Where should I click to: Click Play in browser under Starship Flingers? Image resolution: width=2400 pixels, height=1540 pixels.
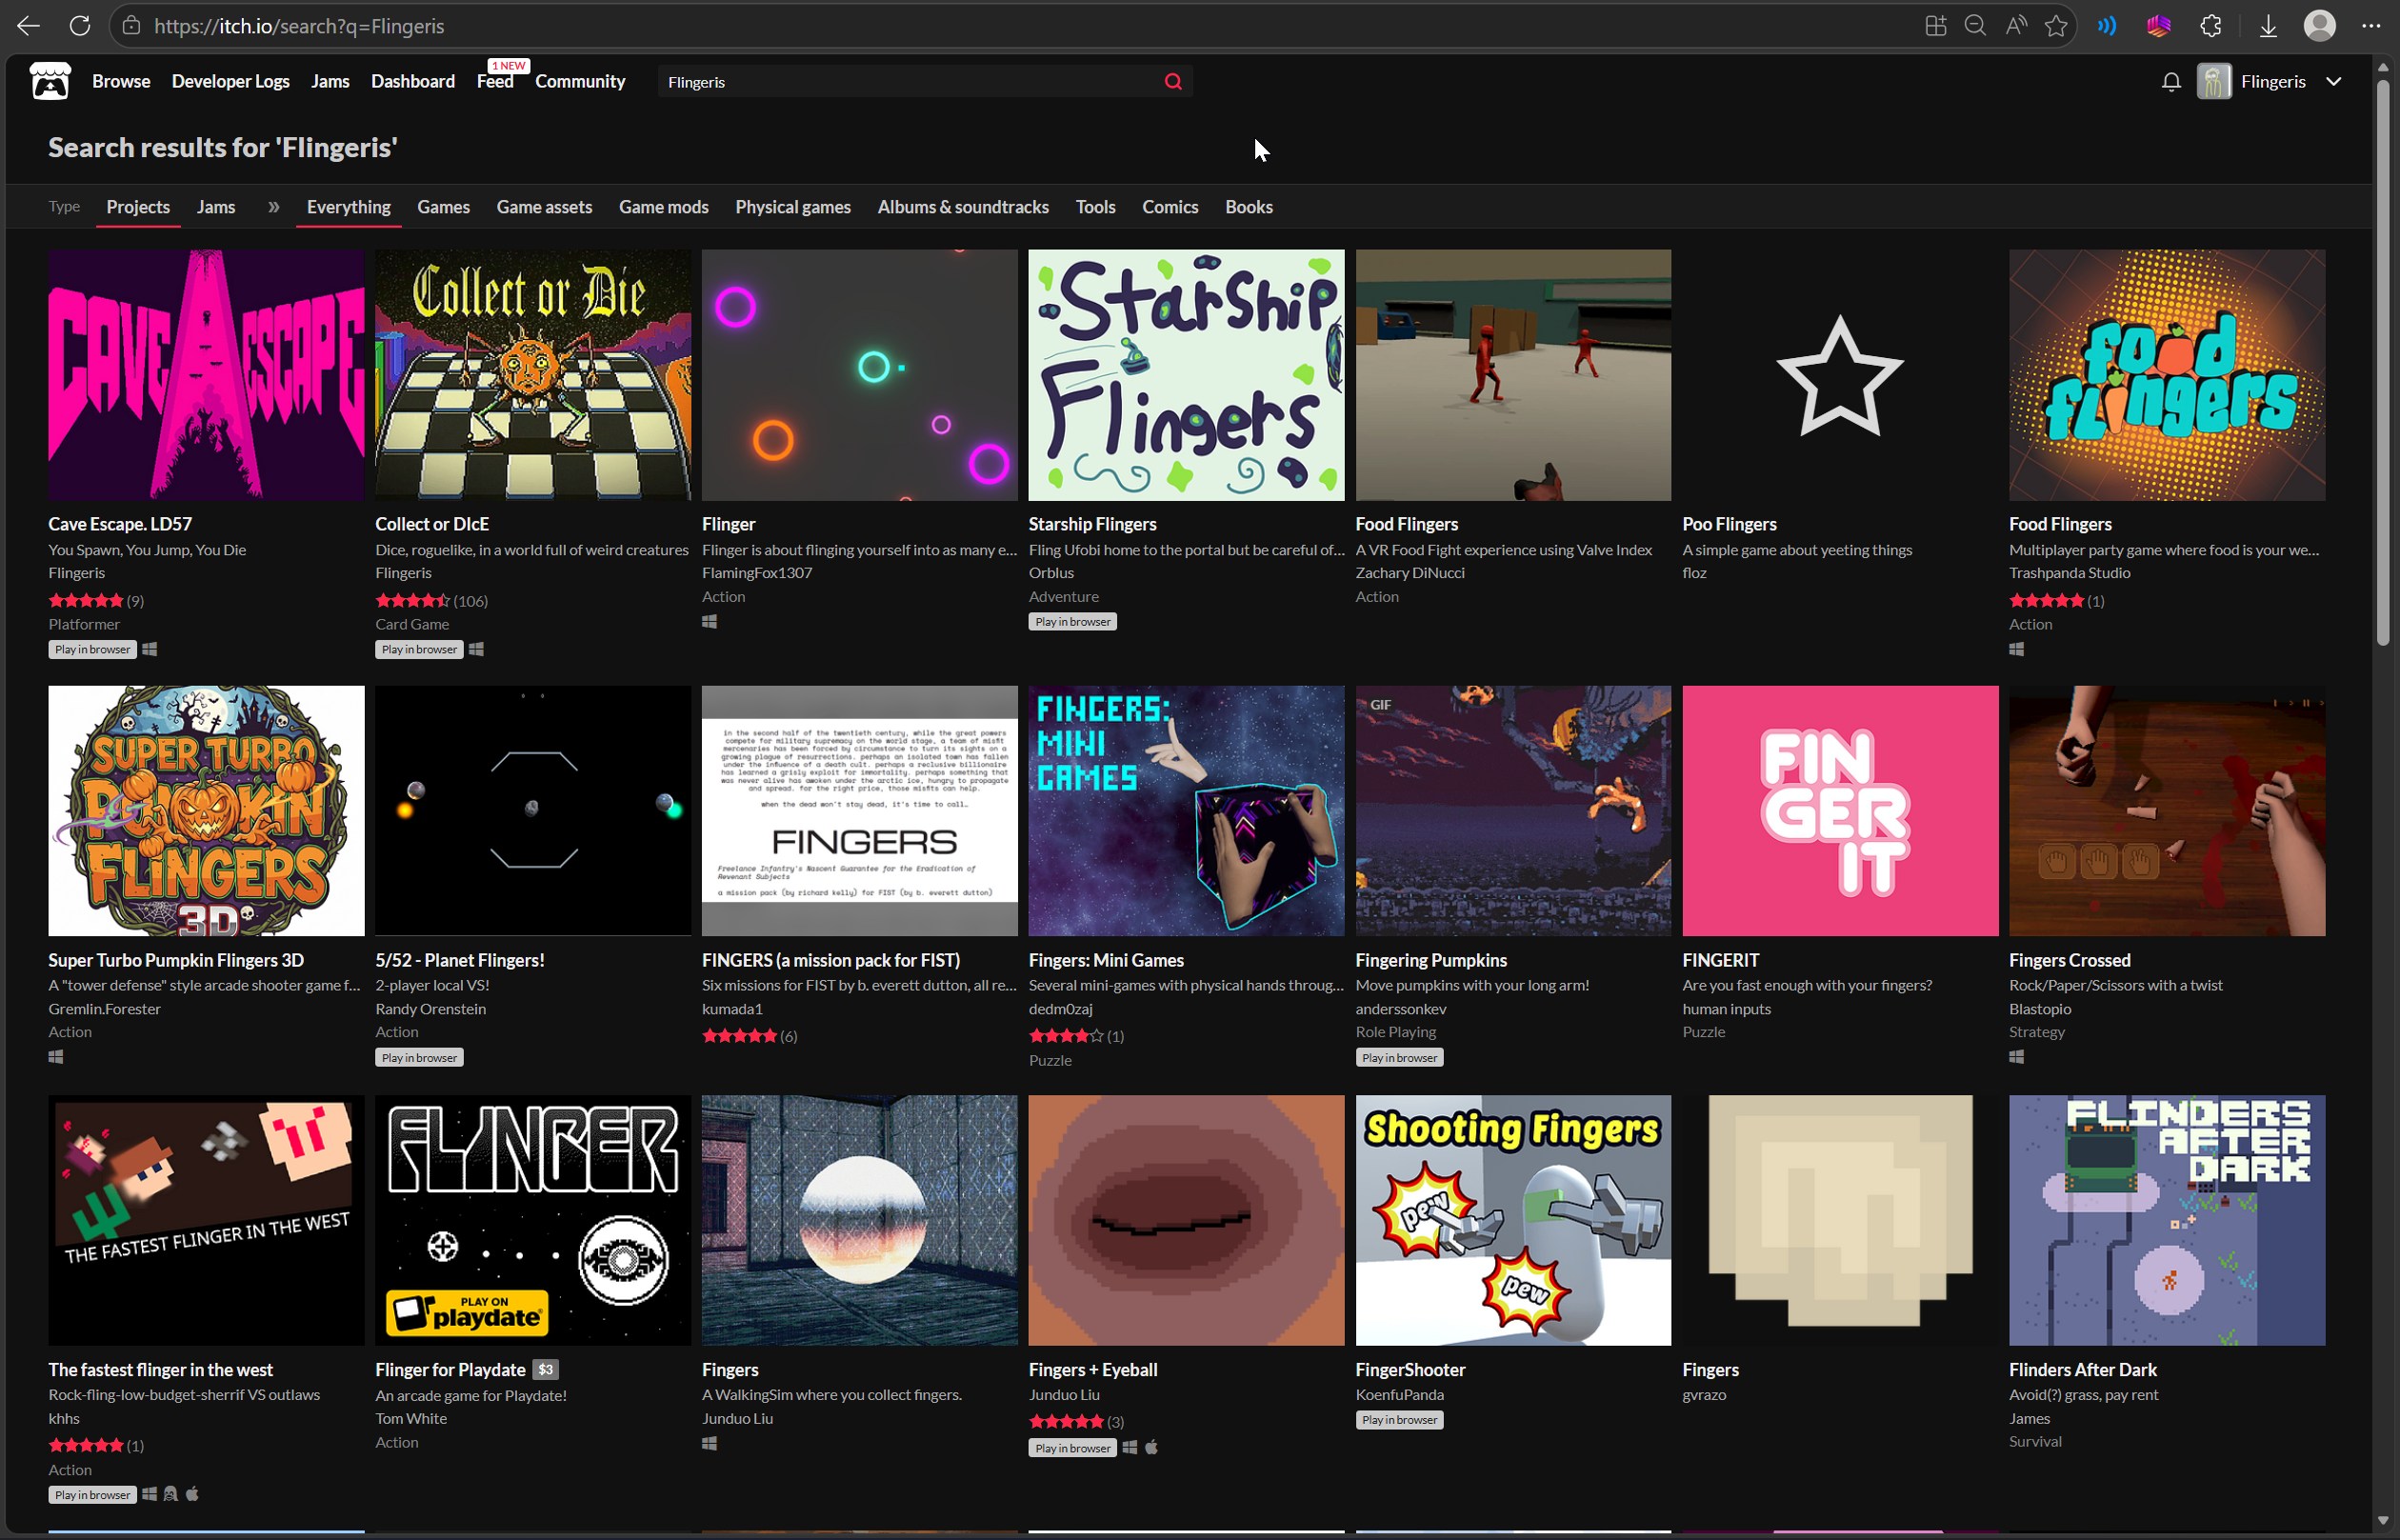coord(1072,622)
